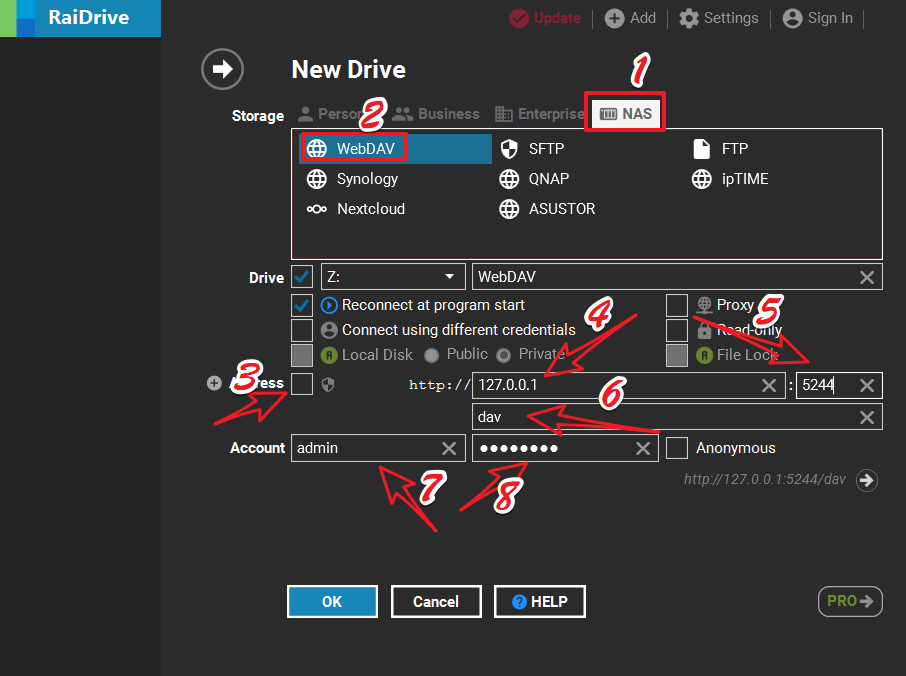This screenshot has width=906, height=676.
Task: Click the back arrow circle beside New Drive
Action: pyautogui.click(x=222, y=69)
